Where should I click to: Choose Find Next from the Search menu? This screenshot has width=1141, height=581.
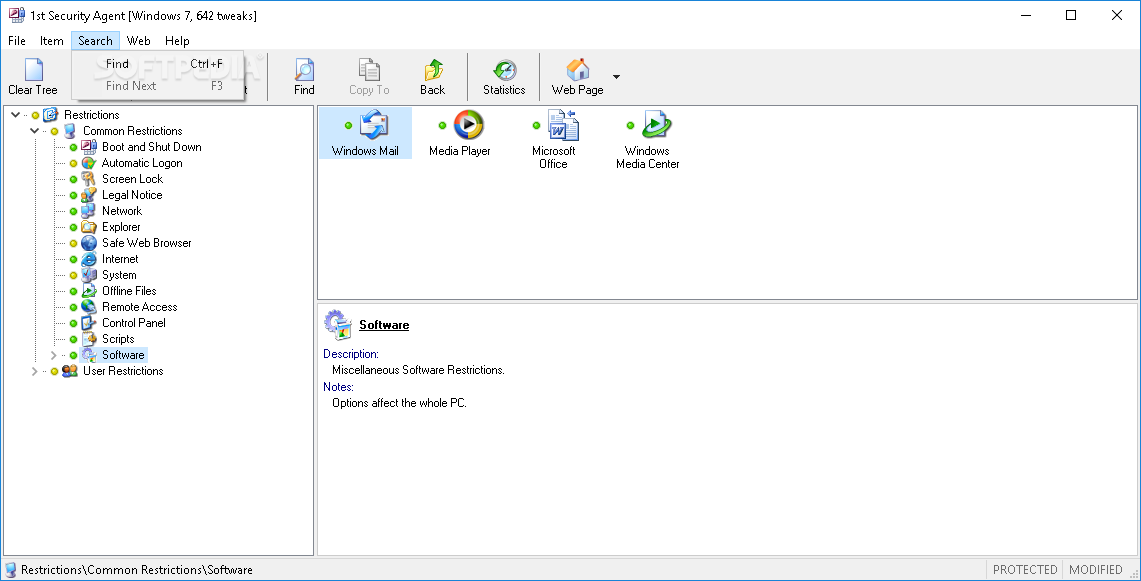tap(158, 86)
